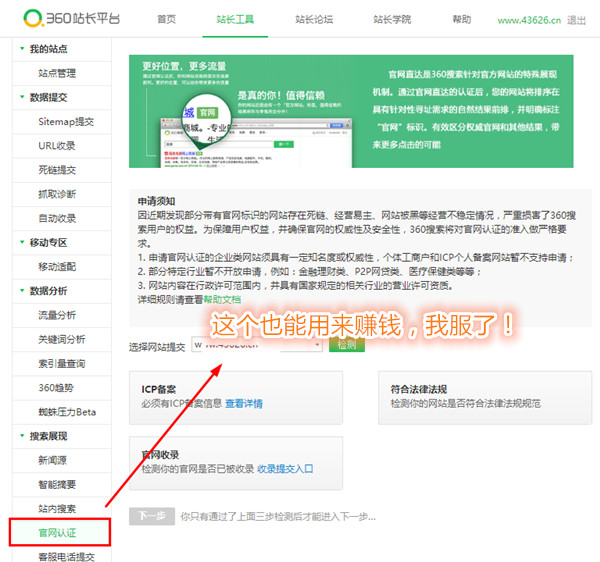The image size is (600, 562).
Task: Go to the 站长学院 tab
Action: (392, 19)
